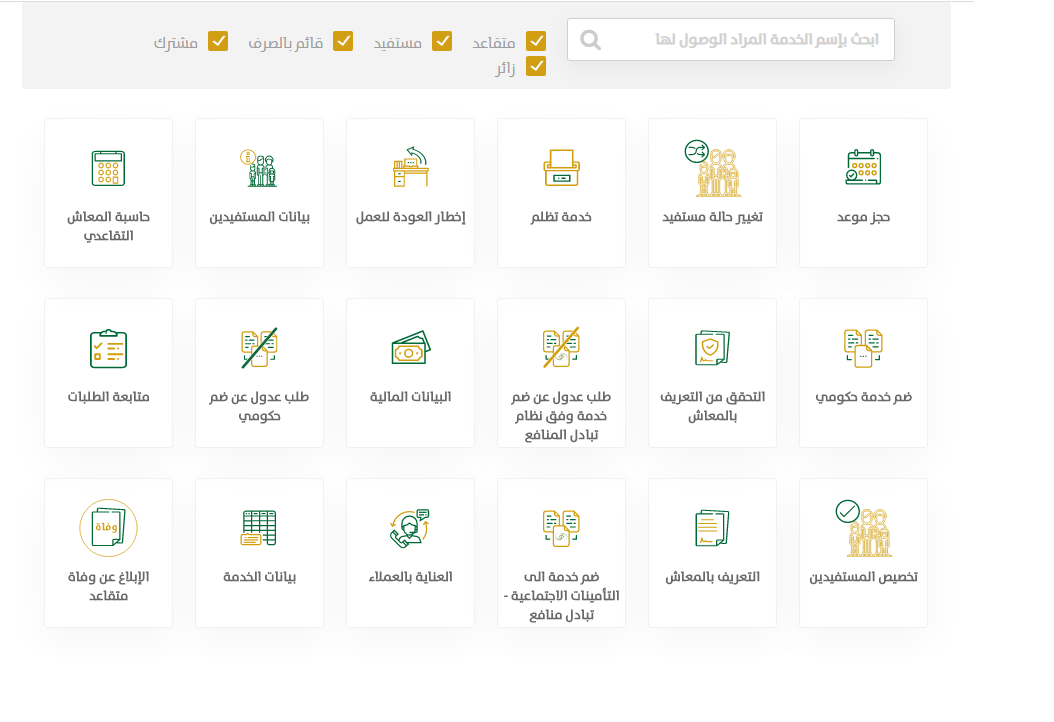
Task: Click the طلب عدول عن ضم حكومي label
Action: [x=259, y=406]
